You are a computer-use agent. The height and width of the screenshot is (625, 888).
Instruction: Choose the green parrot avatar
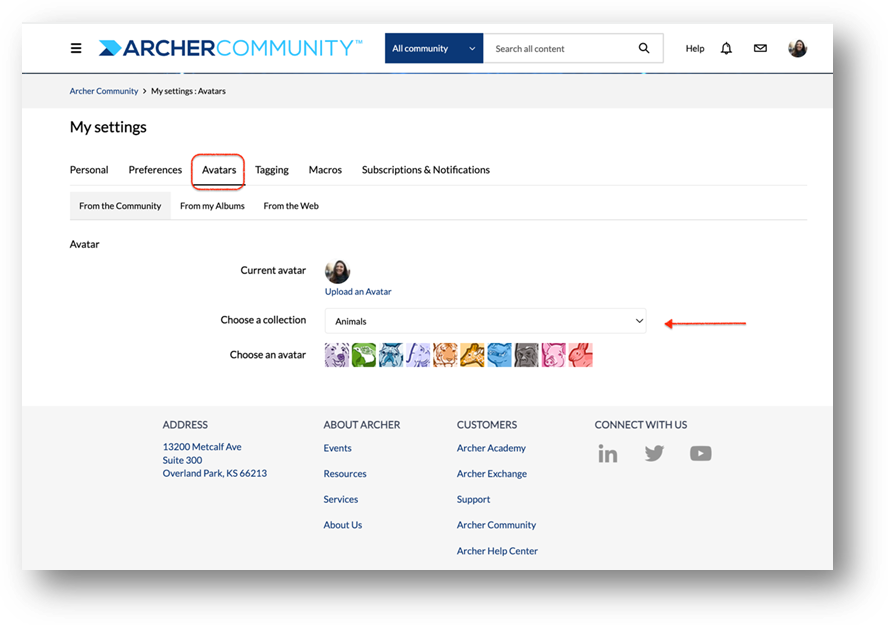[364, 355]
